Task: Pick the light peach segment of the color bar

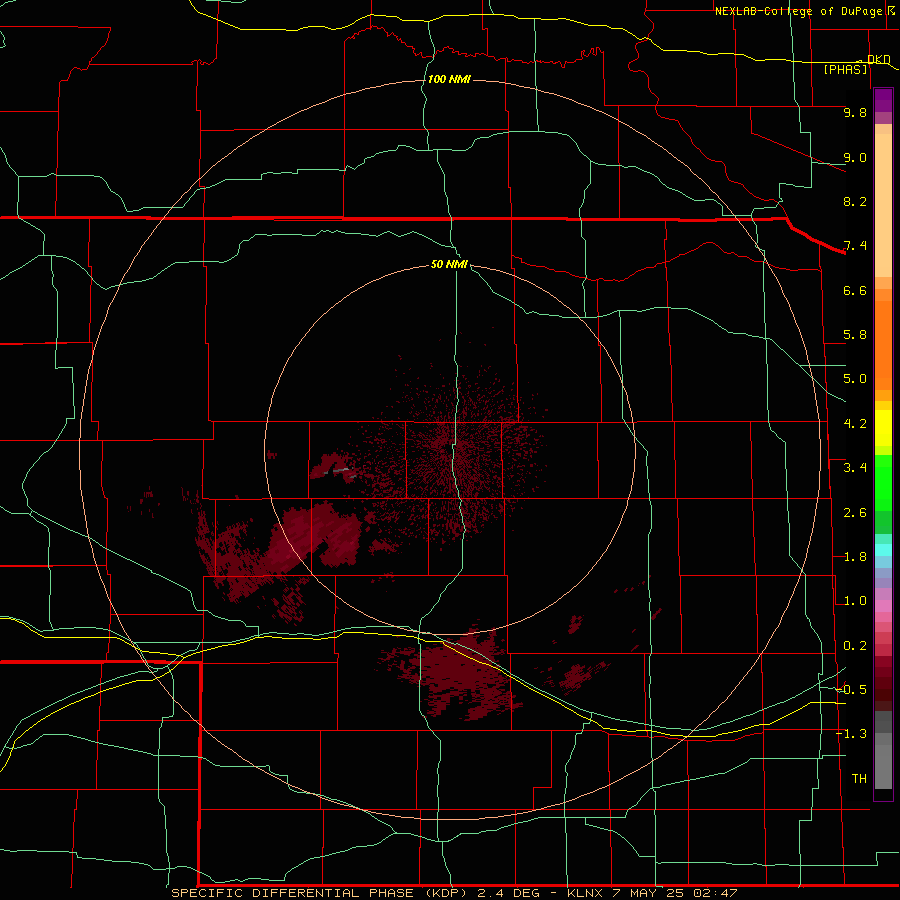Action: pyautogui.click(x=883, y=207)
